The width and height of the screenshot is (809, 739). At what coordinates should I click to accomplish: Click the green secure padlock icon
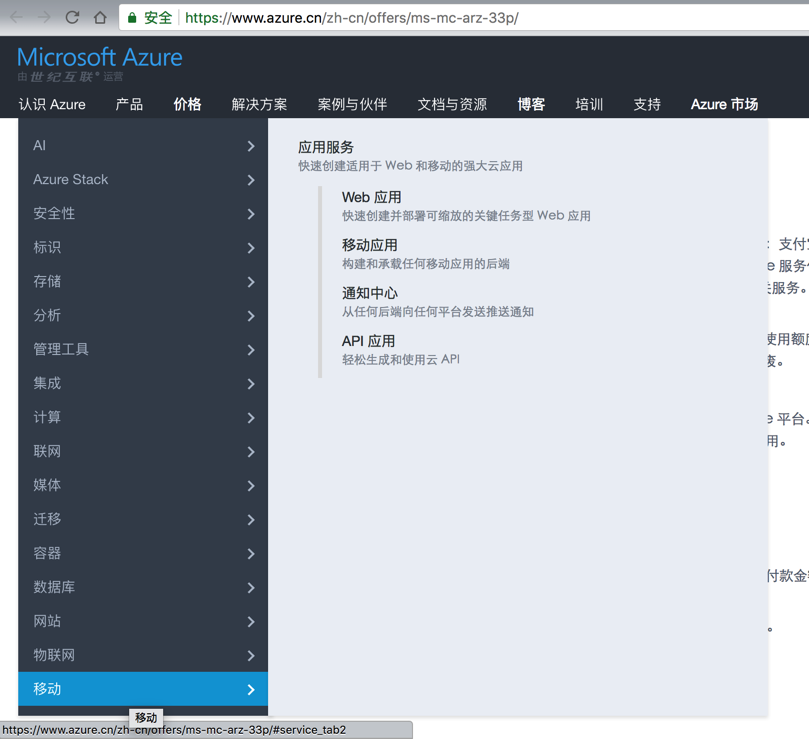(x=132, y=18)
